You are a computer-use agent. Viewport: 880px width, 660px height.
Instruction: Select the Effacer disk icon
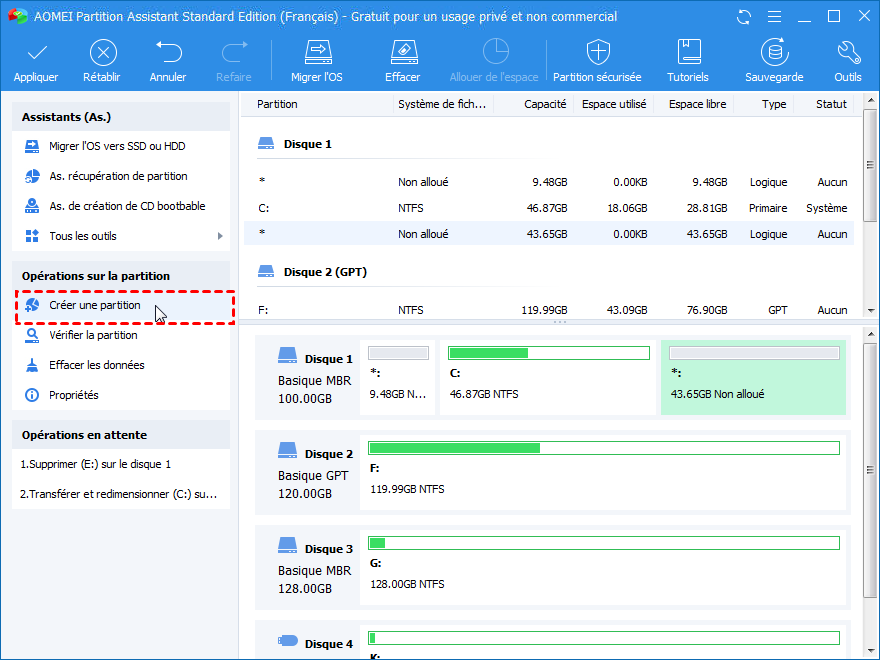pyautogui.click(x=402, y=53)
